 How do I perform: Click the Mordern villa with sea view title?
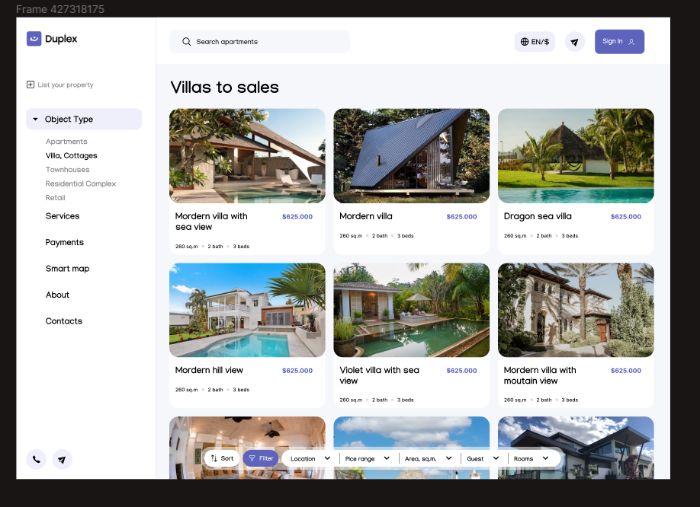[211, 221]
